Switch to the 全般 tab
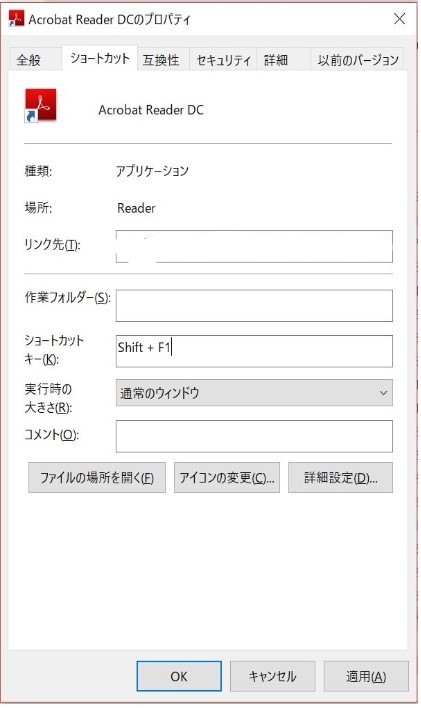 click(x=29, y=60)
